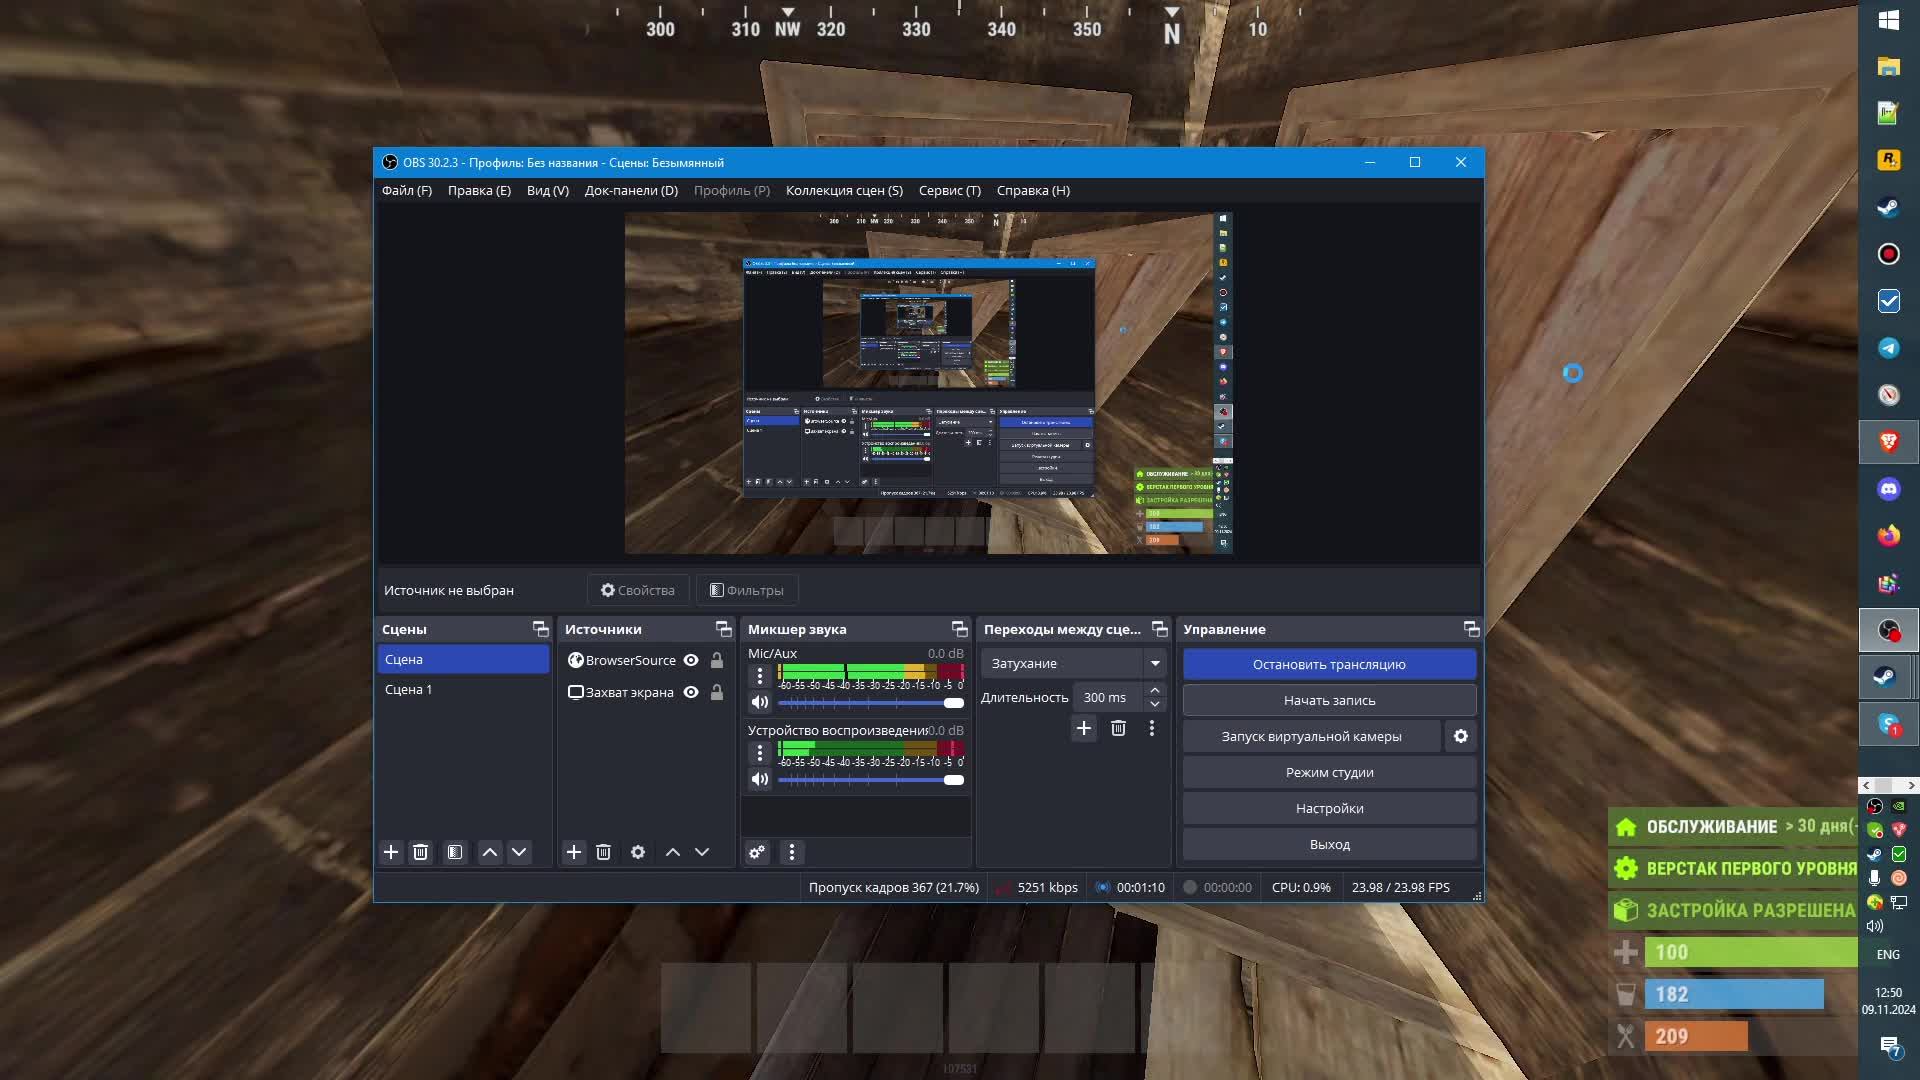Hide Захват экрана source visibility

coord(691,692)
